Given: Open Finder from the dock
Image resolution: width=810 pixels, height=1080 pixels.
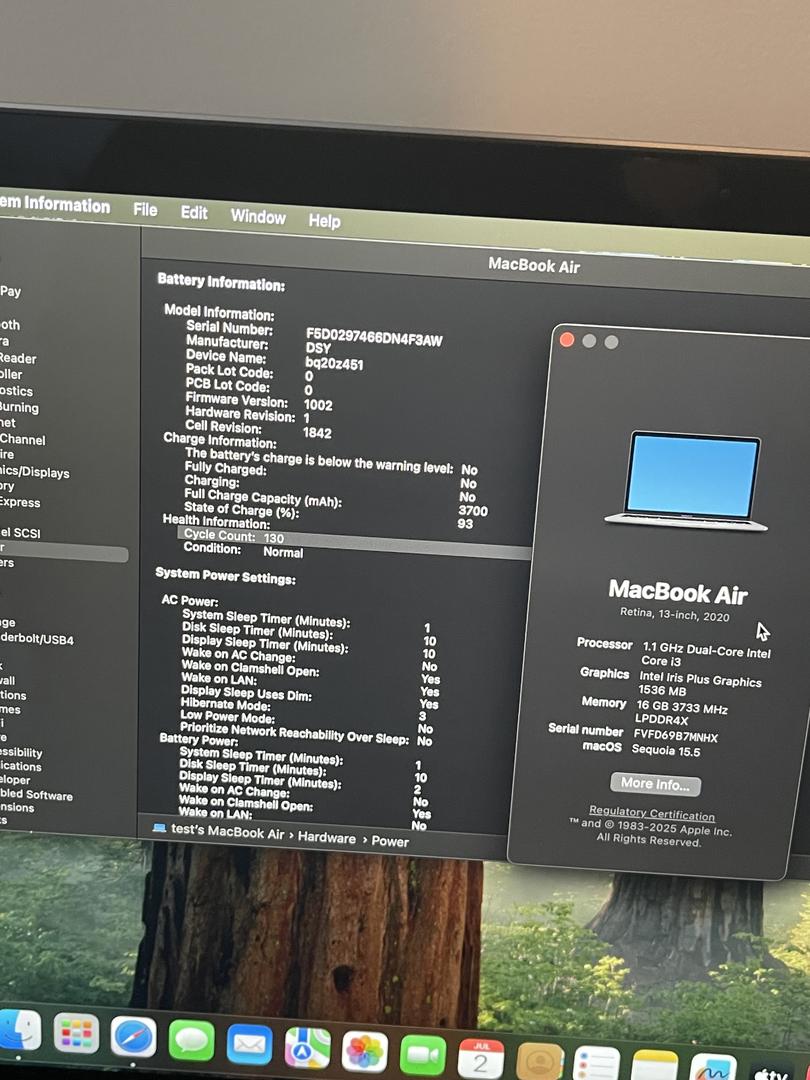Looking at the screenshot, I should 18,1033.
